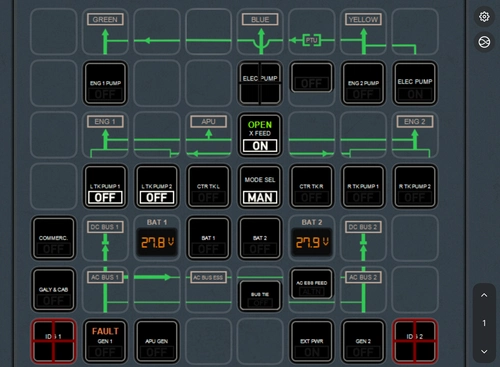Click the BAT 1 voltage display 27.8 V
The height and width of the screenshot is (367, 500).
[157, 242]
